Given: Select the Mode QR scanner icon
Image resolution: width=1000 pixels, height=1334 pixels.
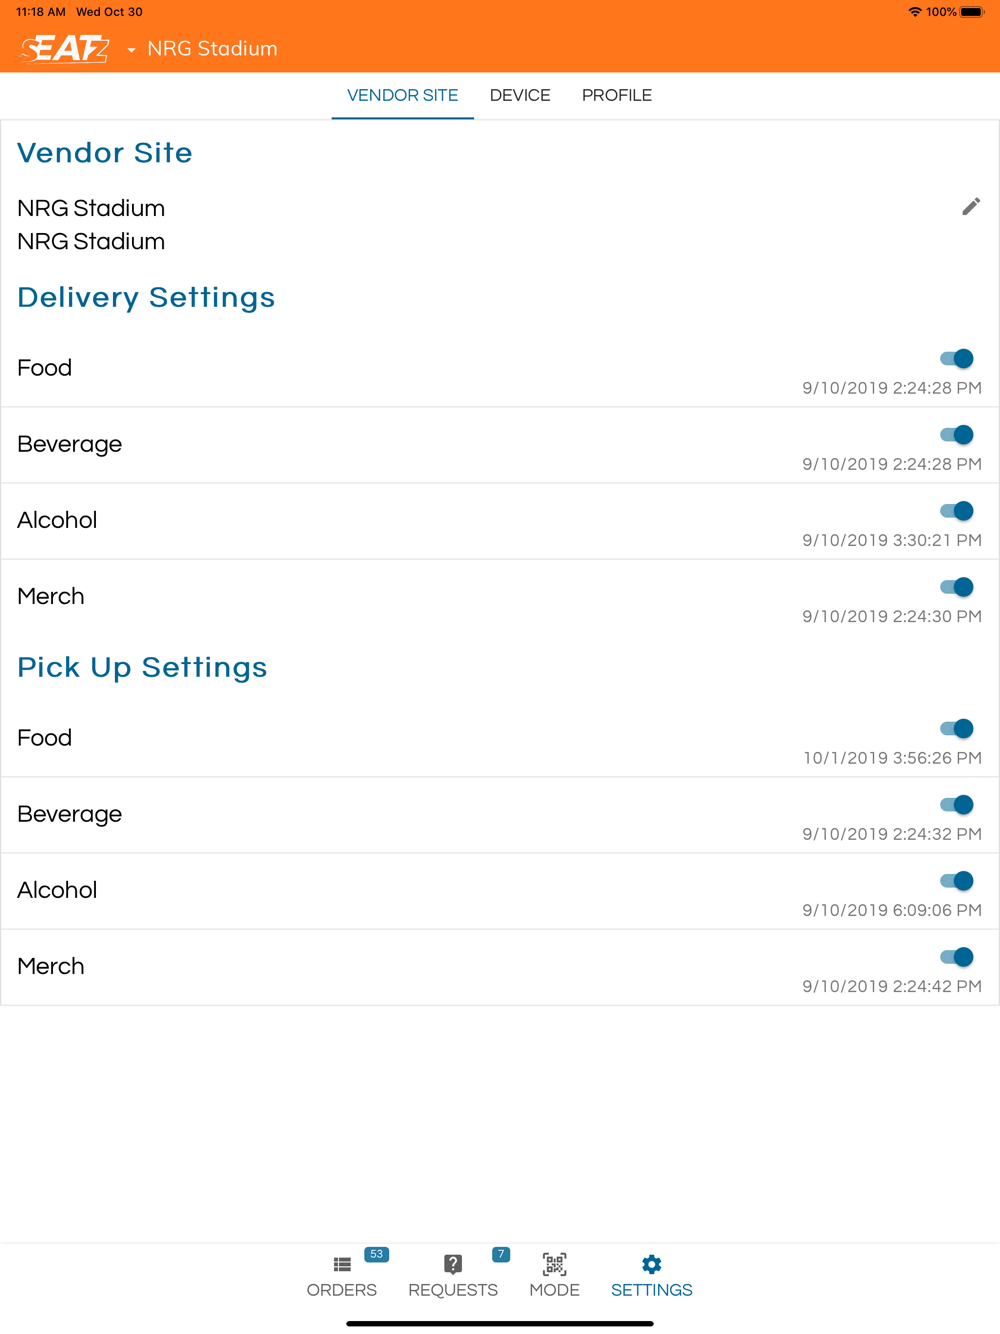Looking at the screenshot, I should click(x=554, y=1264).
